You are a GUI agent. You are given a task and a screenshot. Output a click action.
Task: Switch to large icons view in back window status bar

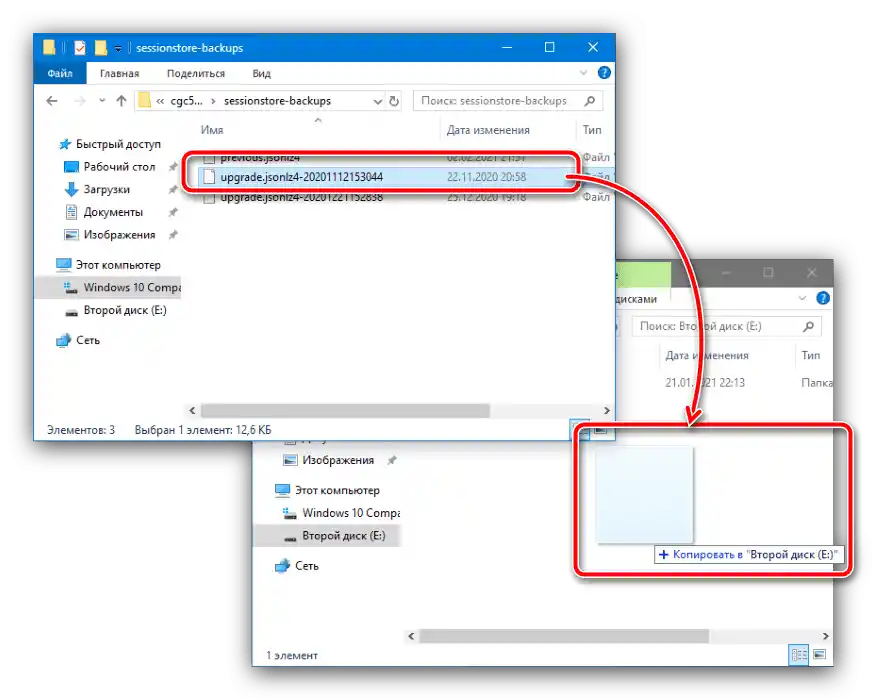(x=819, y=655)
